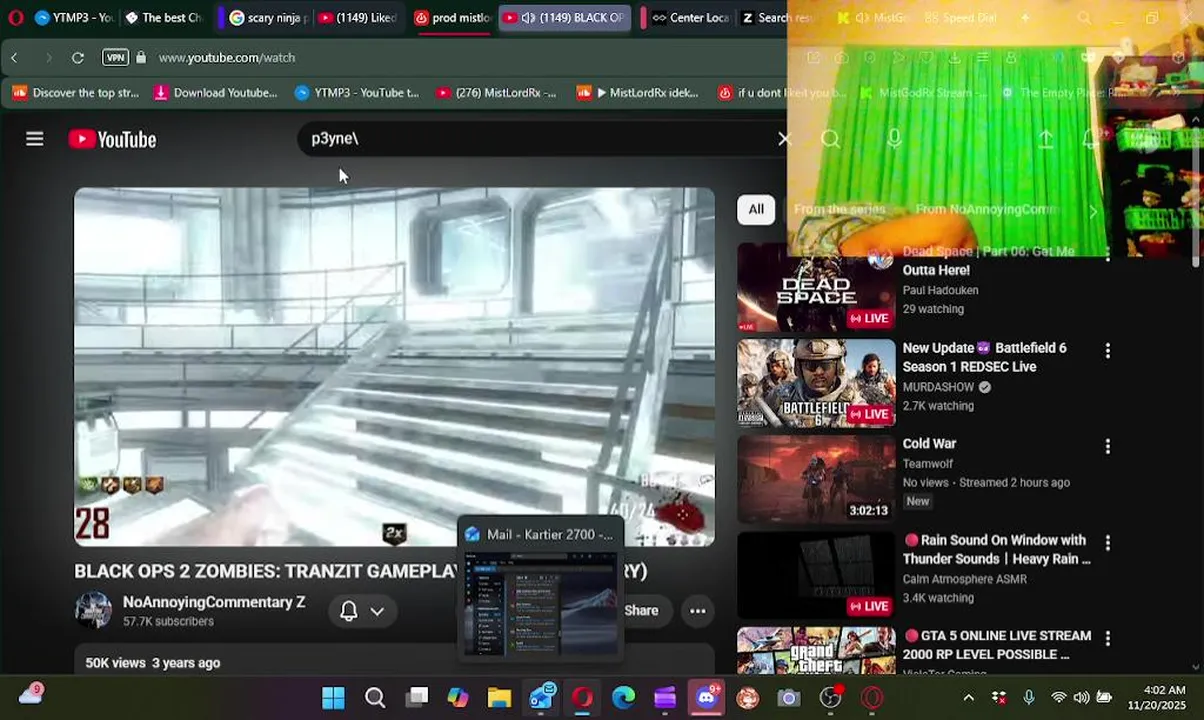Click the Share button
1204x720 pixels.
640,611
